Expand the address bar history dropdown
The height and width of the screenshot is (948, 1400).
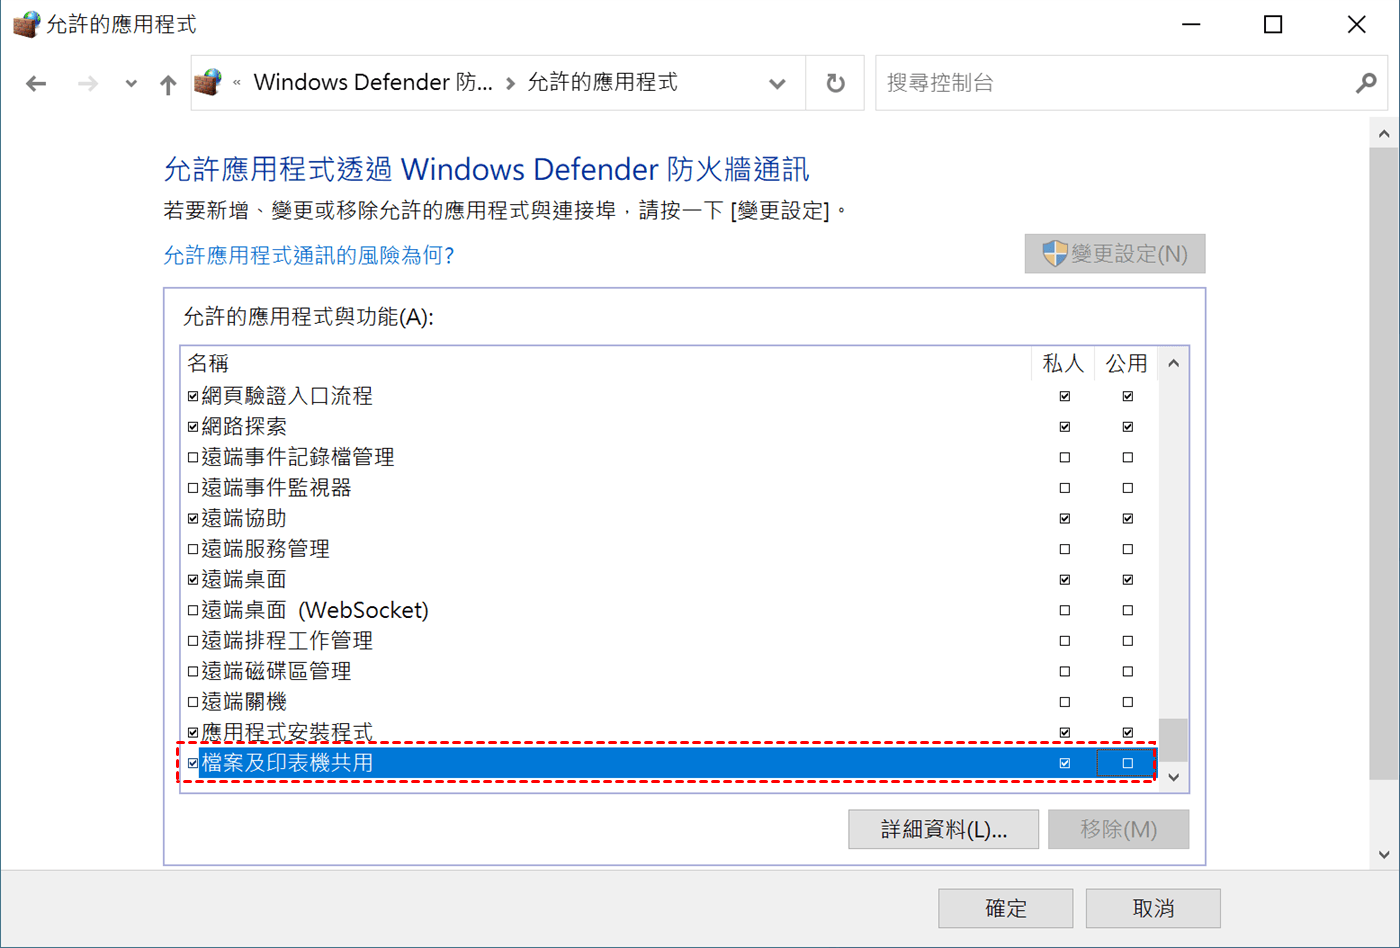pos(777,84)
